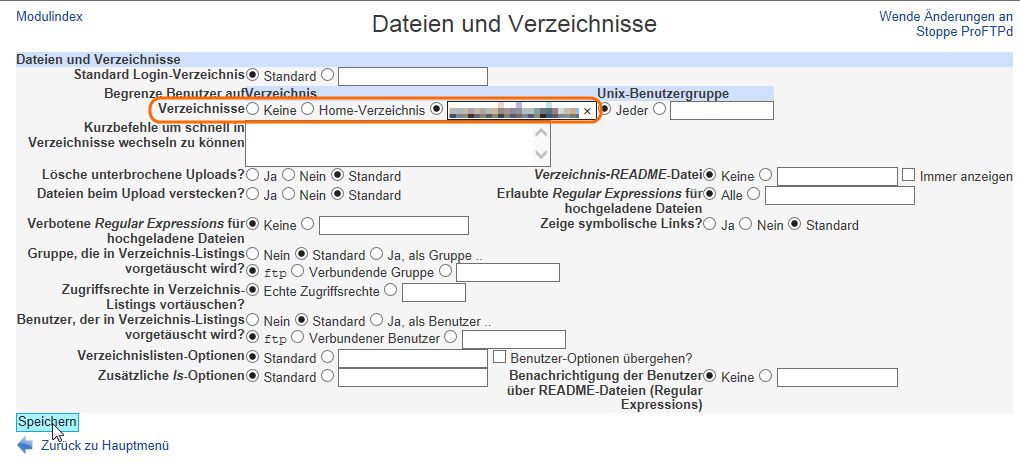The height and width of the screenshot is (476, 1020).
Task: Select Home-Verzeichnis radio option
Action: point(308,109)
